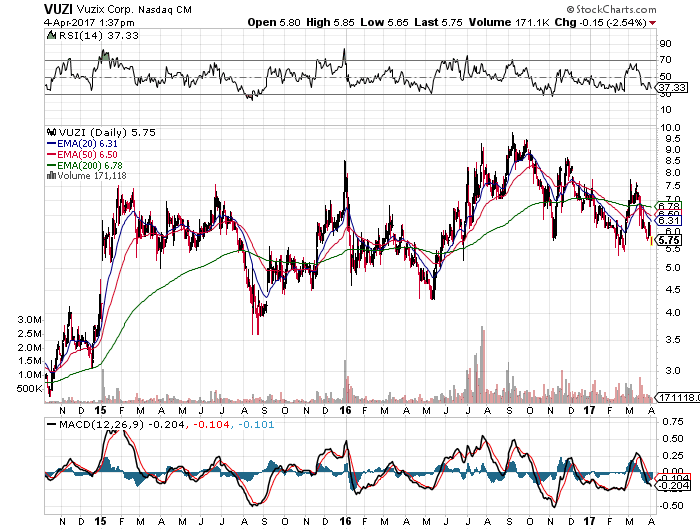Click the 3.0M label on the volume axis
700x530 pixels.
29,320
